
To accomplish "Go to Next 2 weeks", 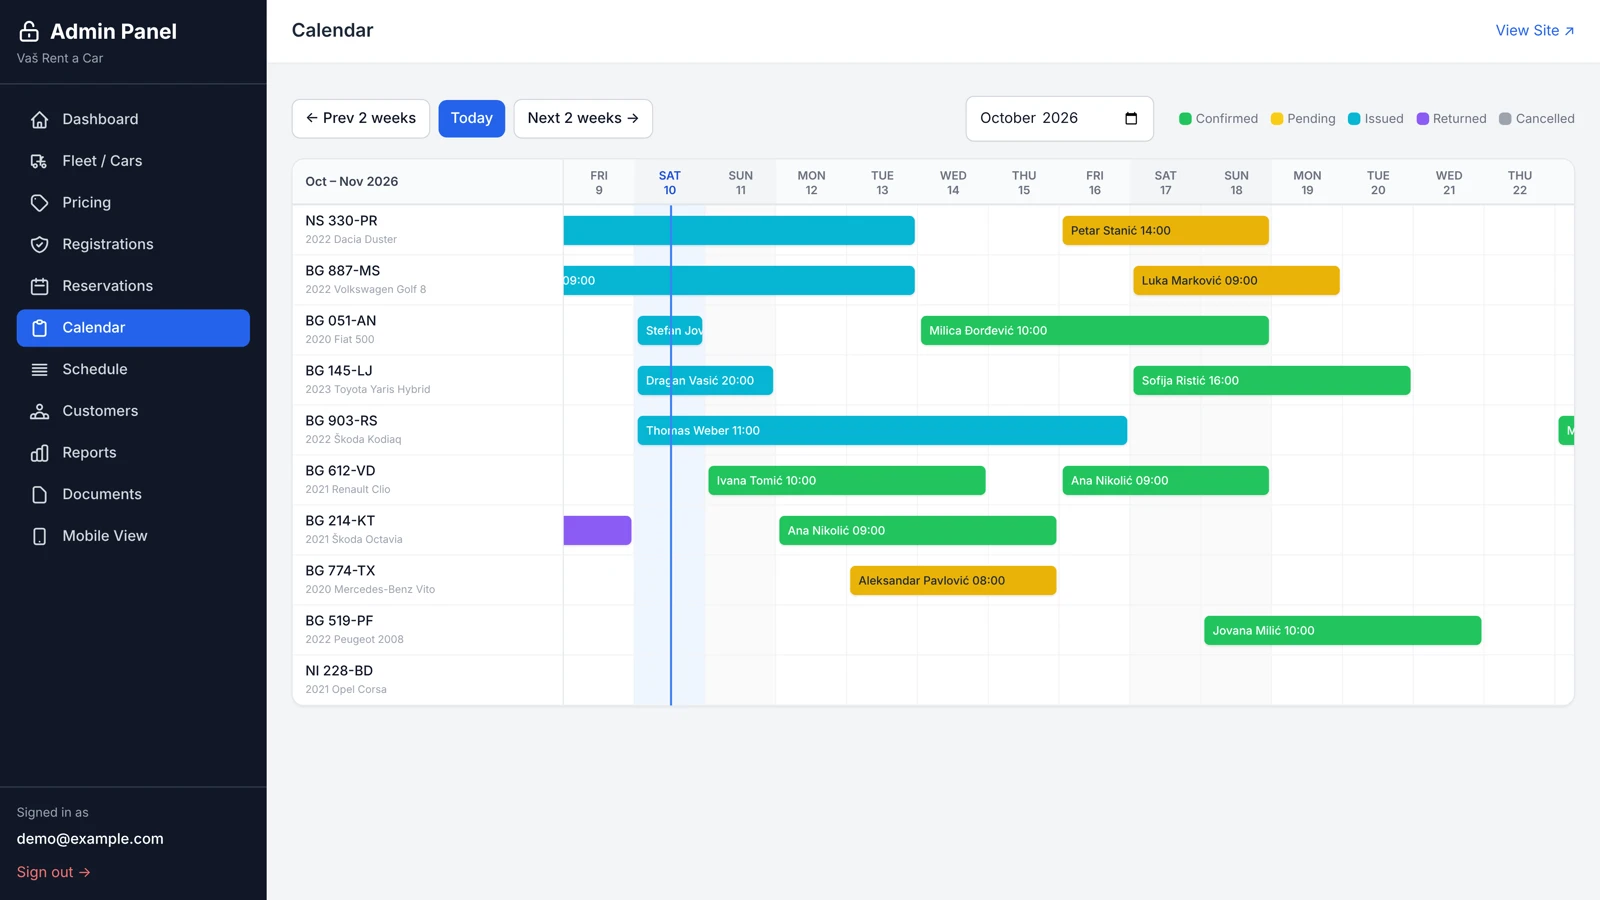I will pyautogui.click(x=583, y=118).
